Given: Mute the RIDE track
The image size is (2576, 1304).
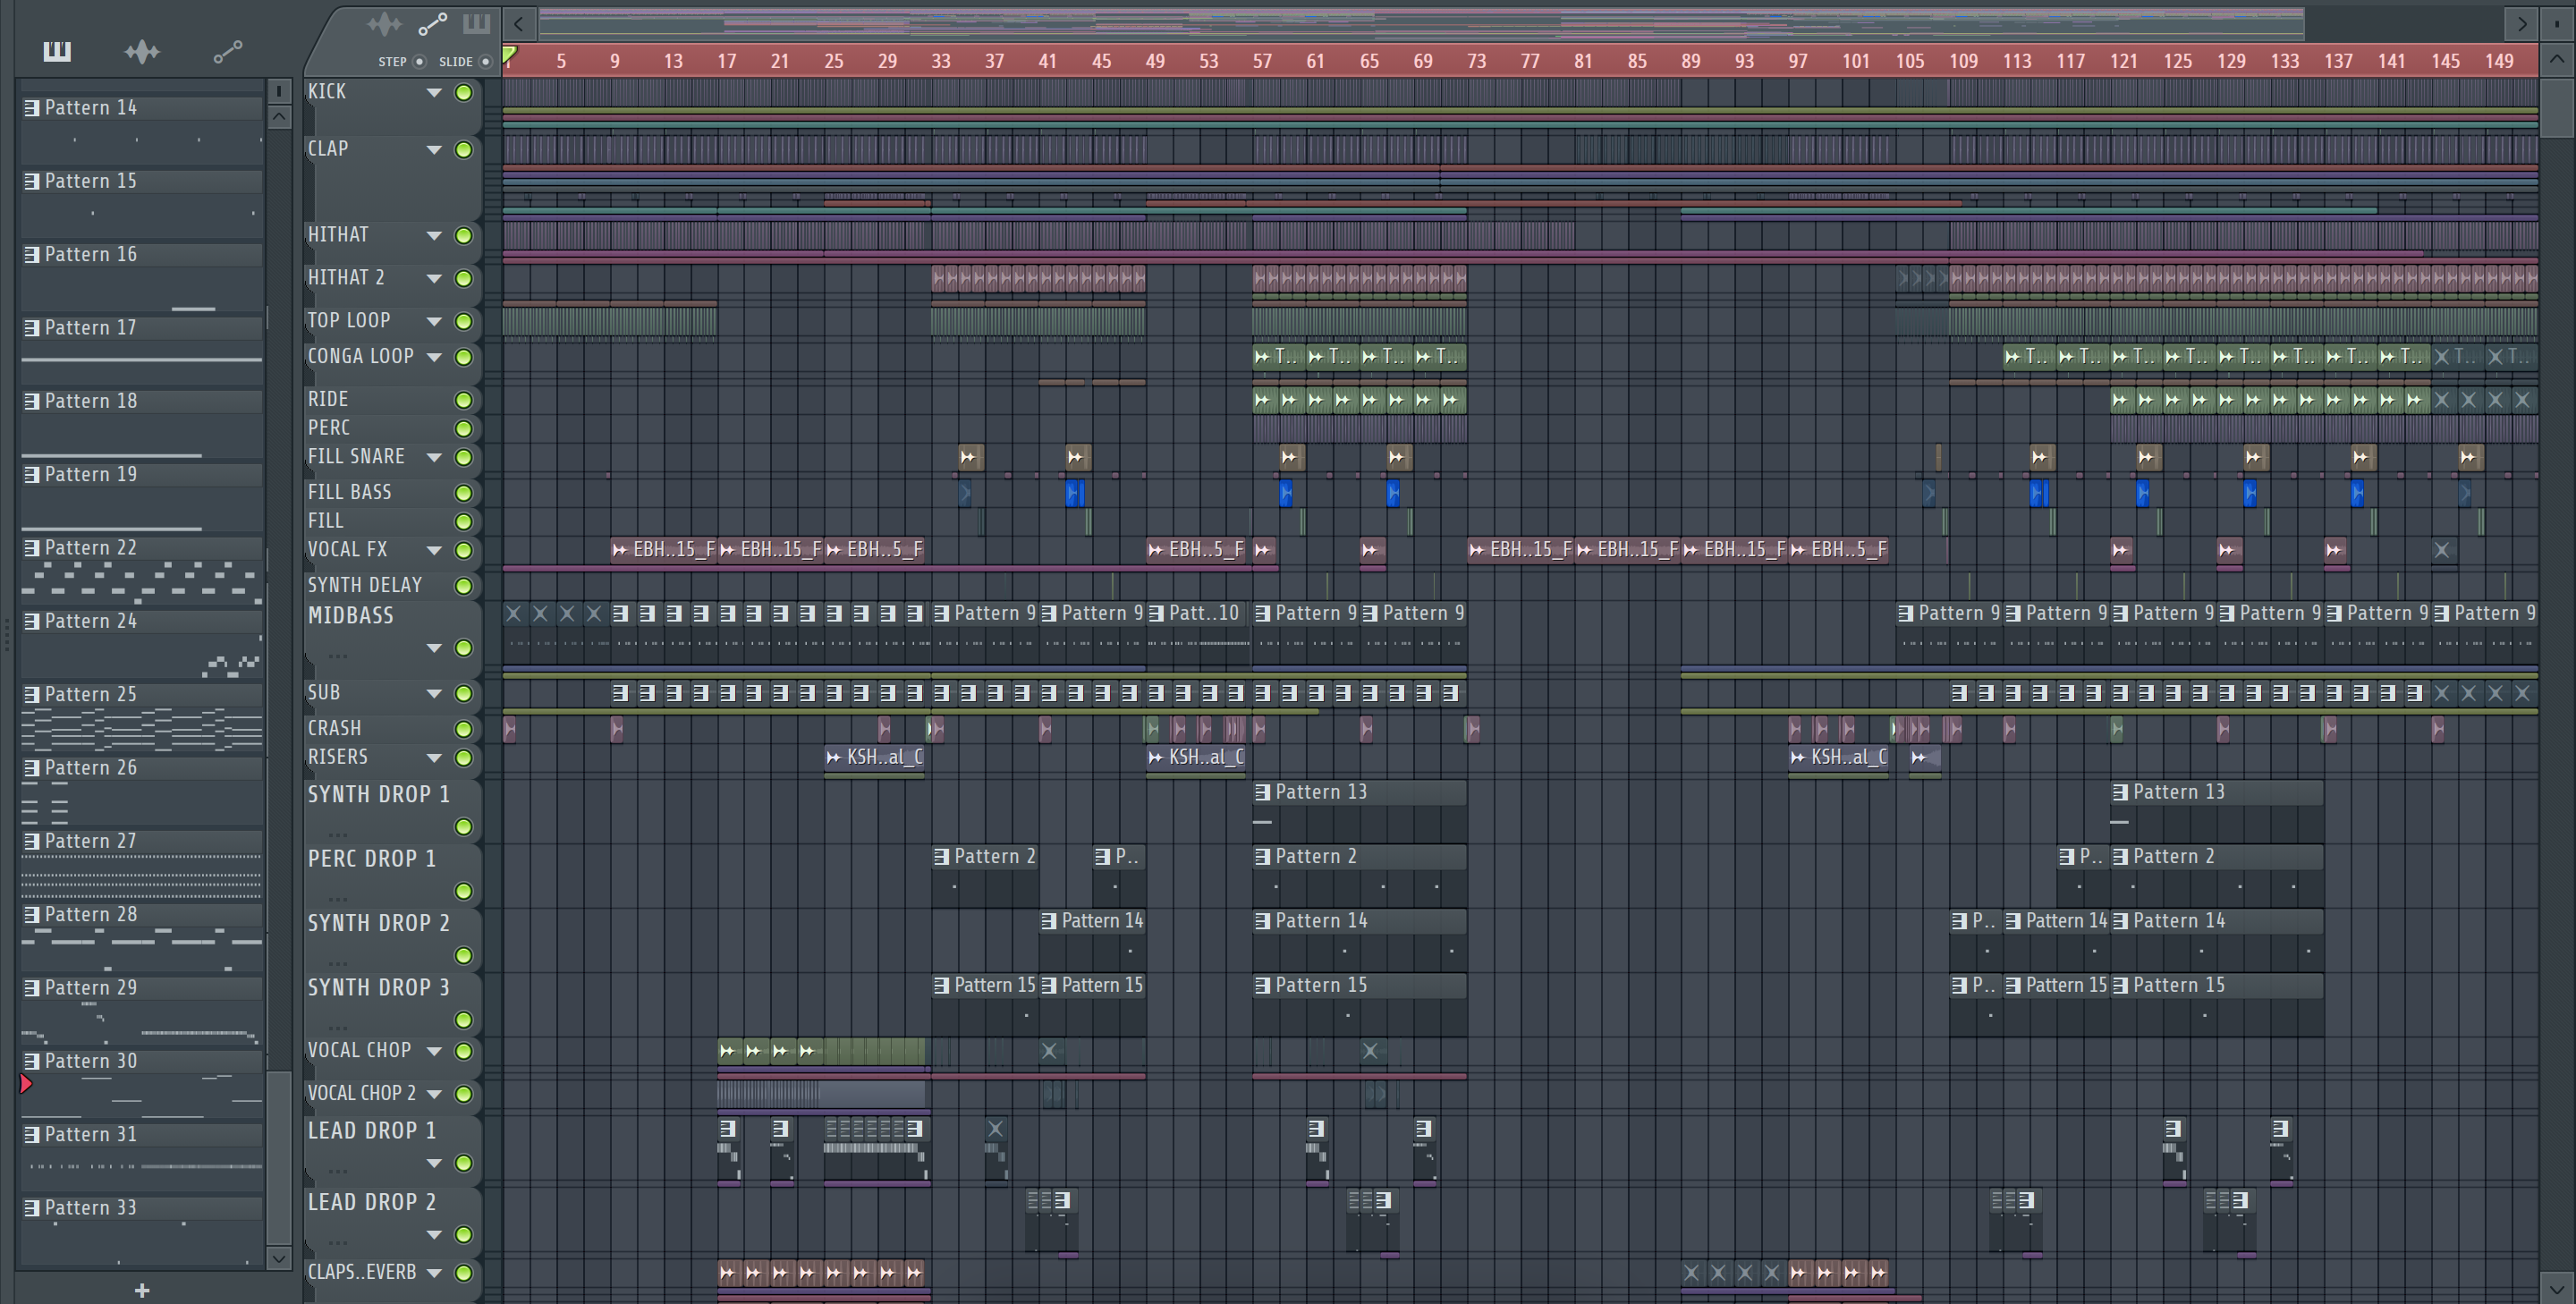Looking at the screenshot, I should (464, 400).
